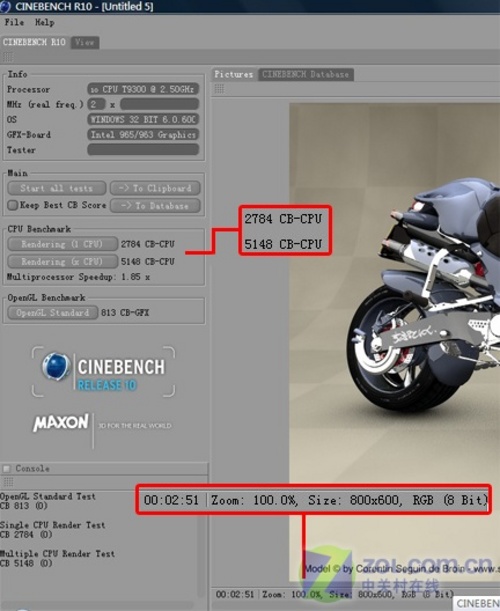500x611 pixels.
Task: Run the Rendering (1 CPU) benchmark
Action: (x=62, y=244)
